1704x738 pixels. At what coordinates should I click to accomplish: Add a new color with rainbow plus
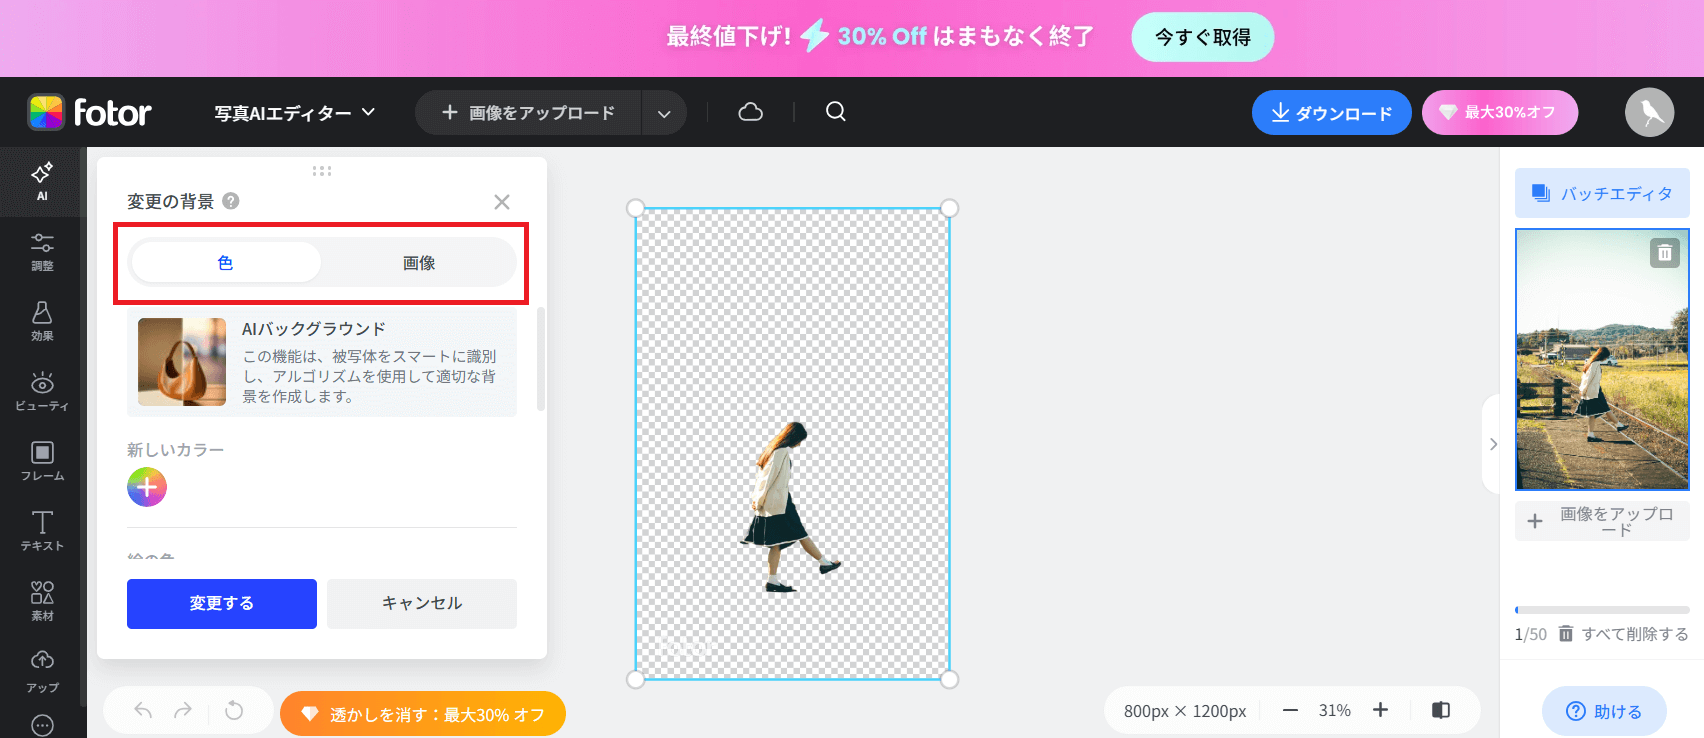[147, 487]
